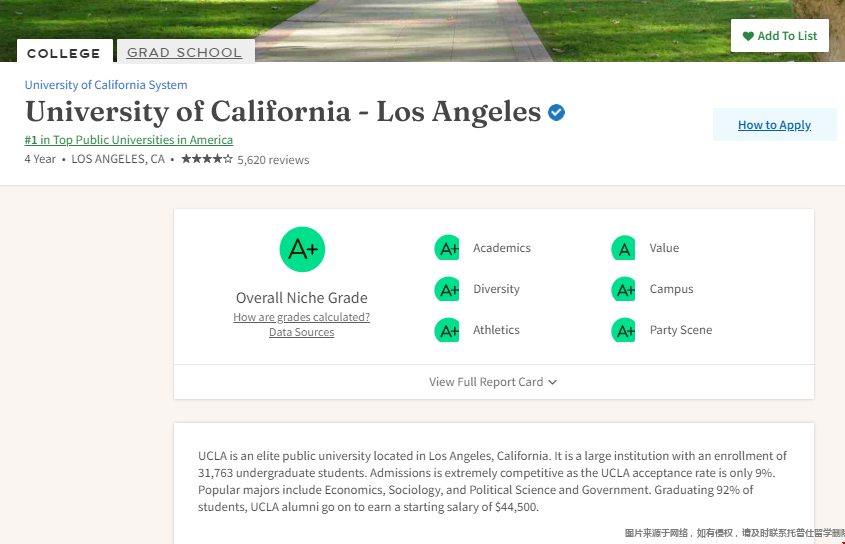Open University of California System link
The width and height of the screenshot is (845, 544).
[x=106, y=85]
